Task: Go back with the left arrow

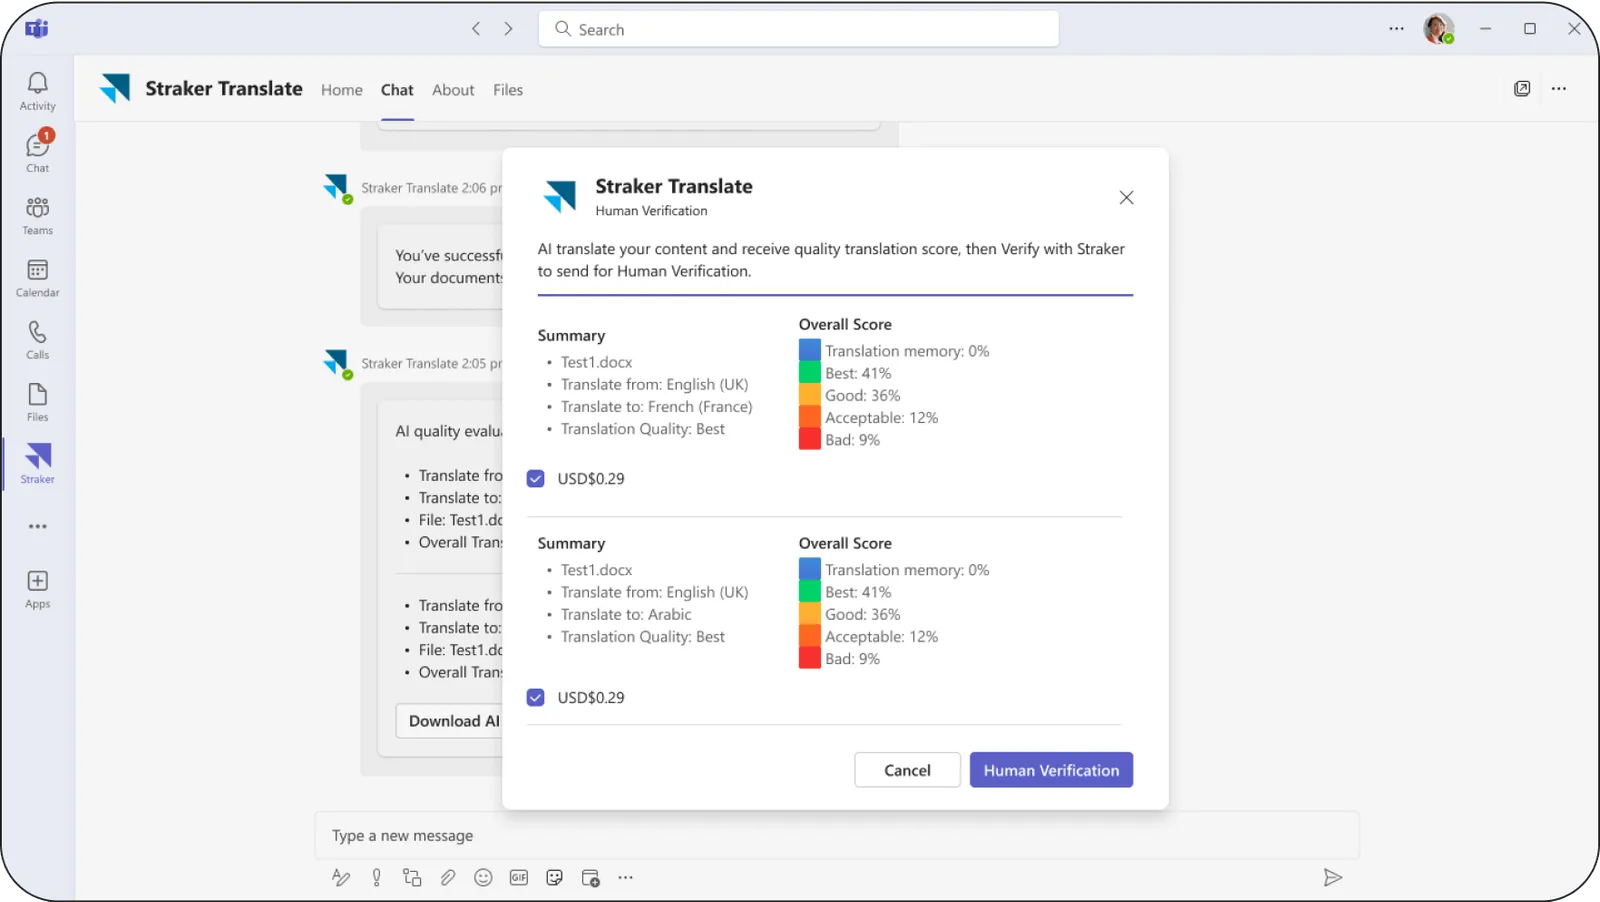Action: click(476, 29)
